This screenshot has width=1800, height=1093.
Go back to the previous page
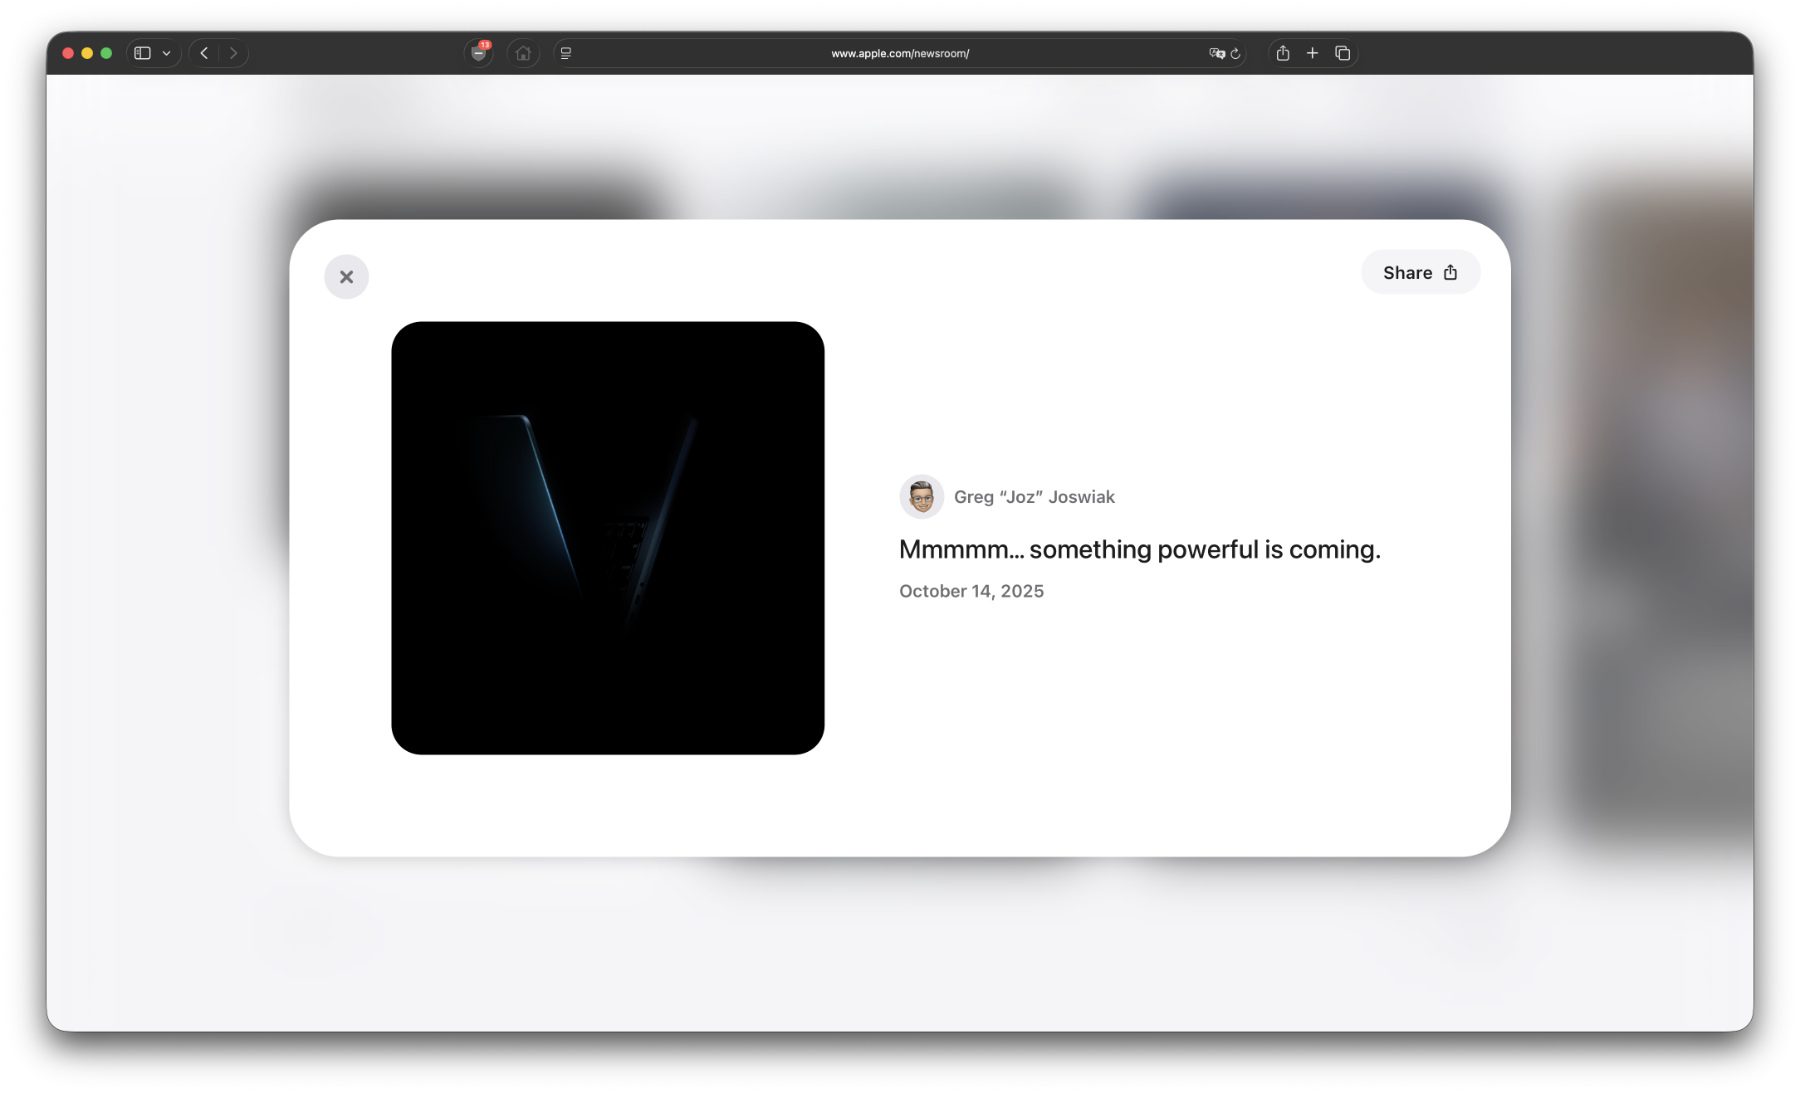pyautogui.click(x=204, y=53)
